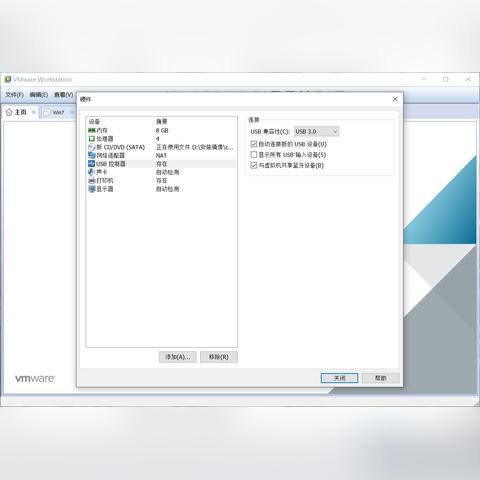Click the 添加(A)... add button
This screenshot has width=480, height=480.
(178, 357)
